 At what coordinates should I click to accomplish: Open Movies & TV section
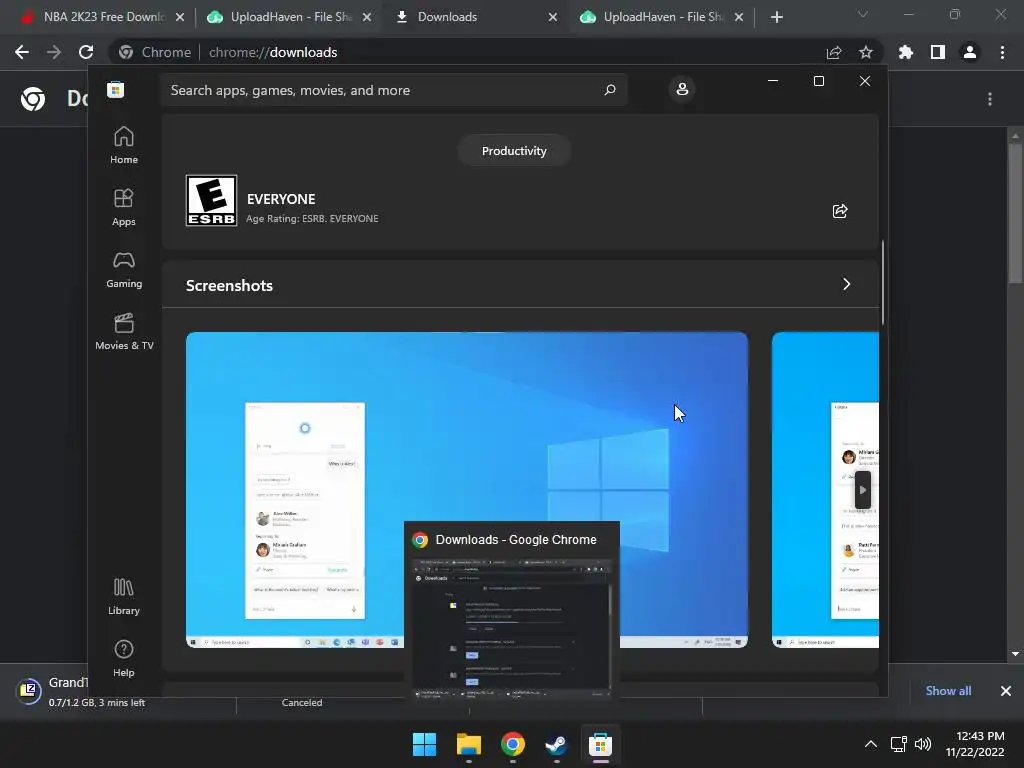coord(124,331)
